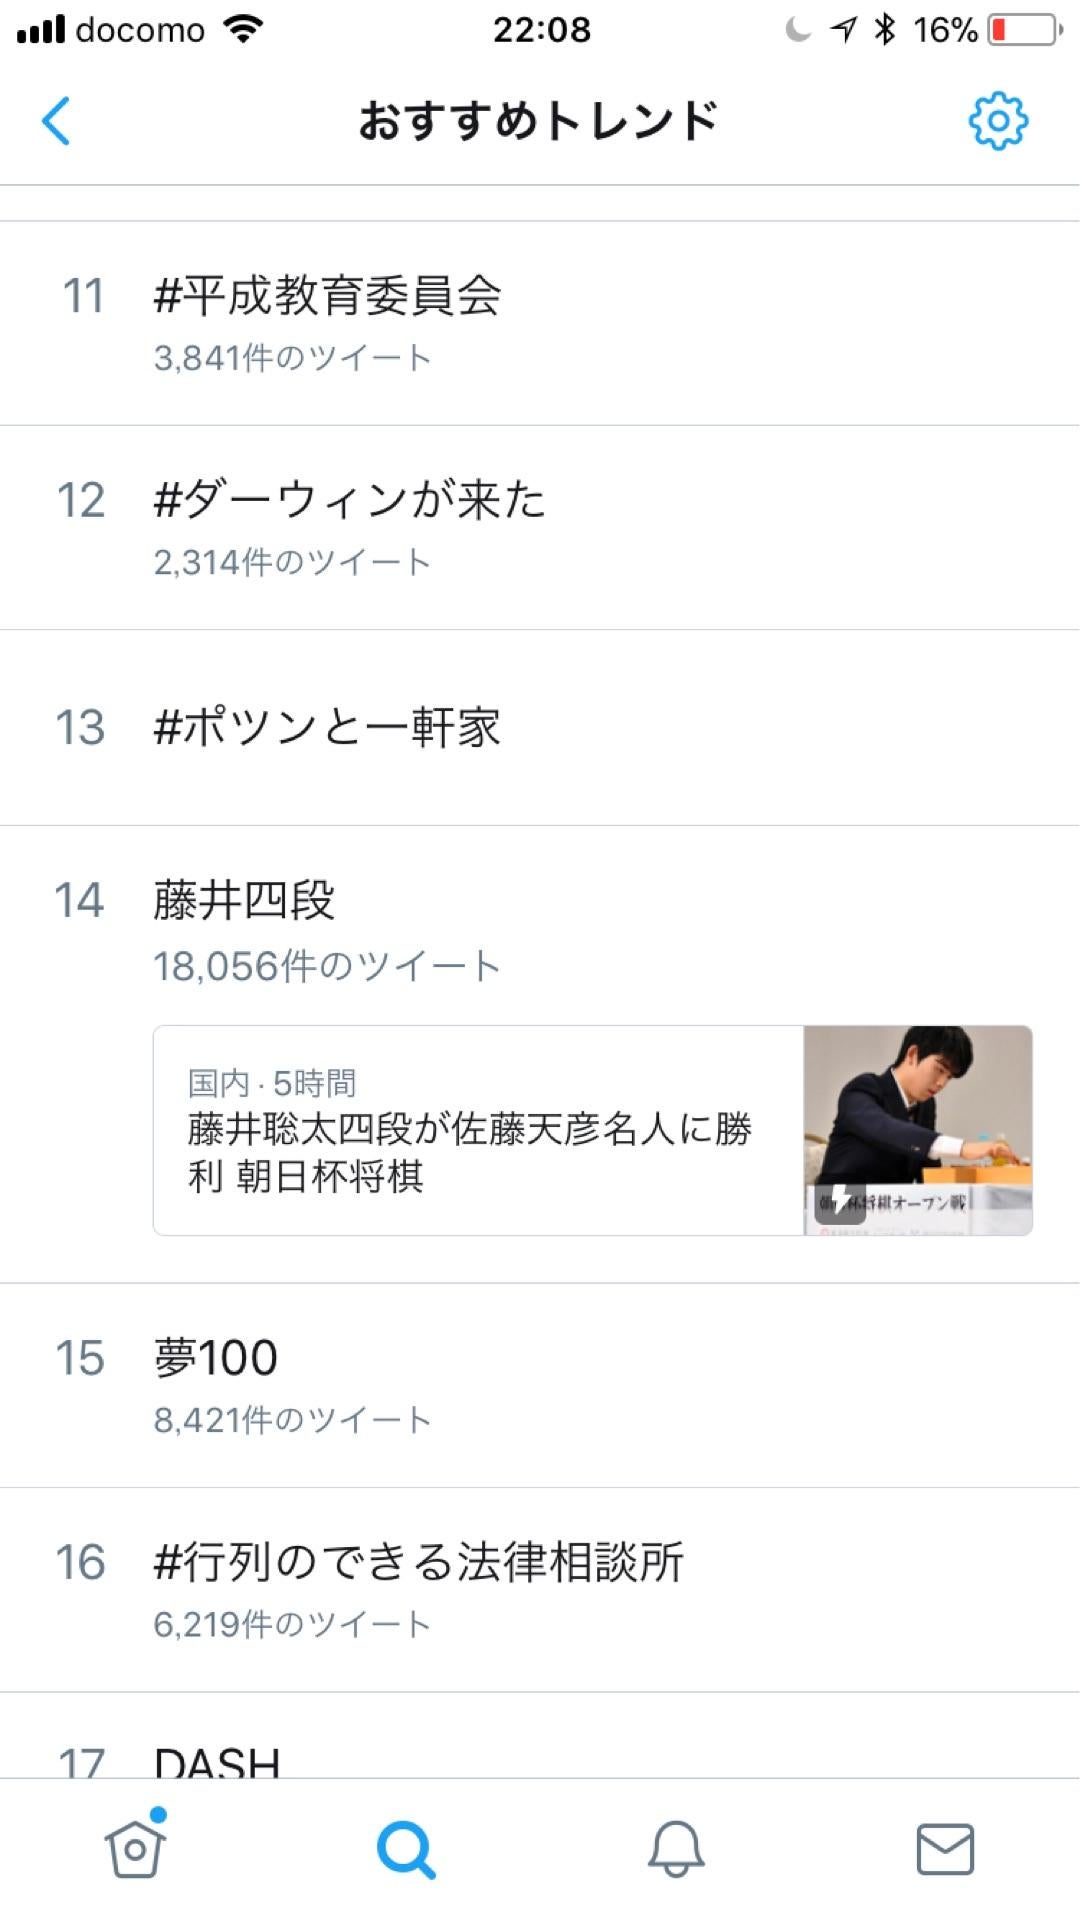
Task: Select the Search magnifier tab
Action: [405, 1849]
